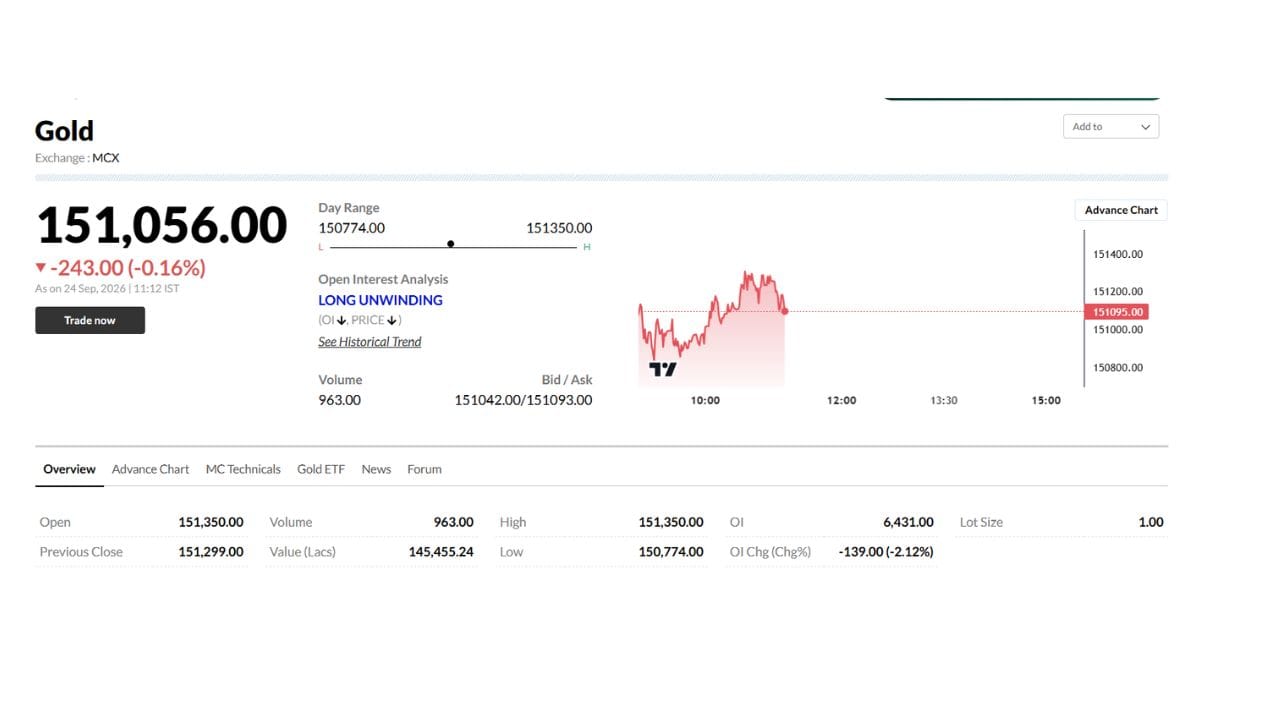Screen dimensions: 1280x720
Task: Click the Trade now button
Action: (90, 320)
